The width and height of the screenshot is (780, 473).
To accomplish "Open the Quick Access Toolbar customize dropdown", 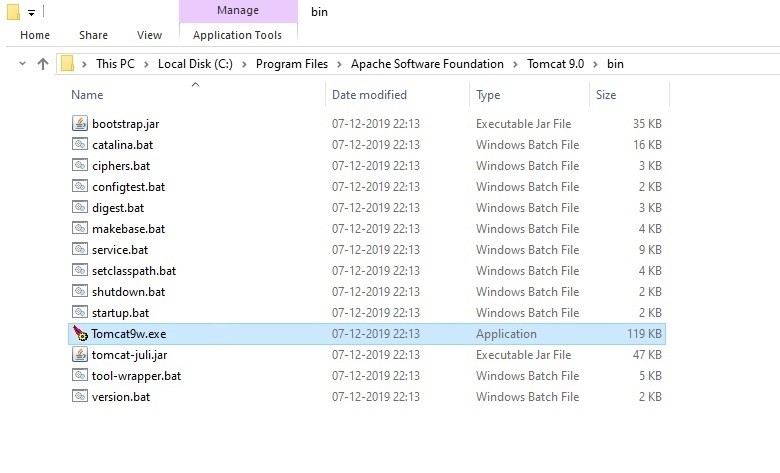I will pos(31,12).
